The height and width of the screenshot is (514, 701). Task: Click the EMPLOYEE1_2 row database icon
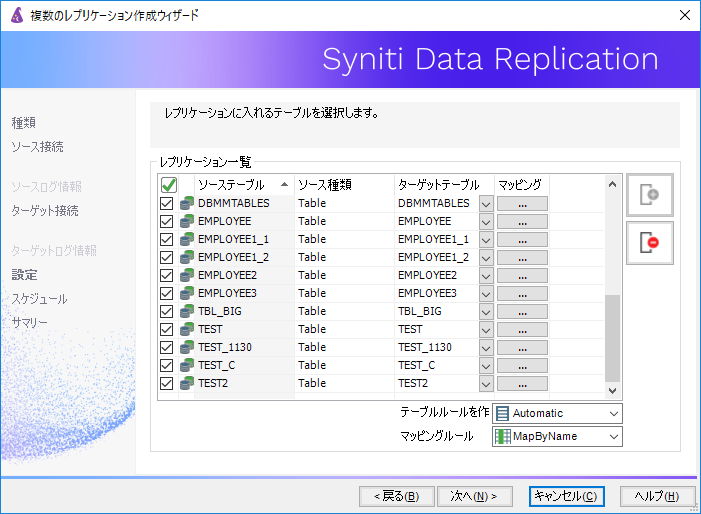tap(186, 257)
